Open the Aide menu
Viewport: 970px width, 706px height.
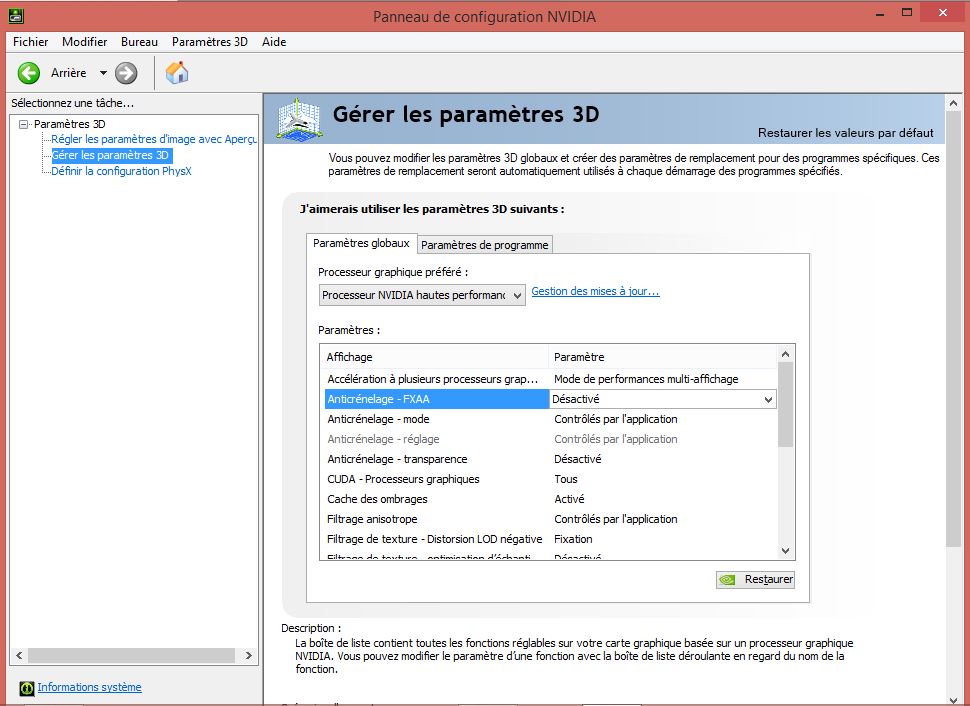(x=274, y=41)
